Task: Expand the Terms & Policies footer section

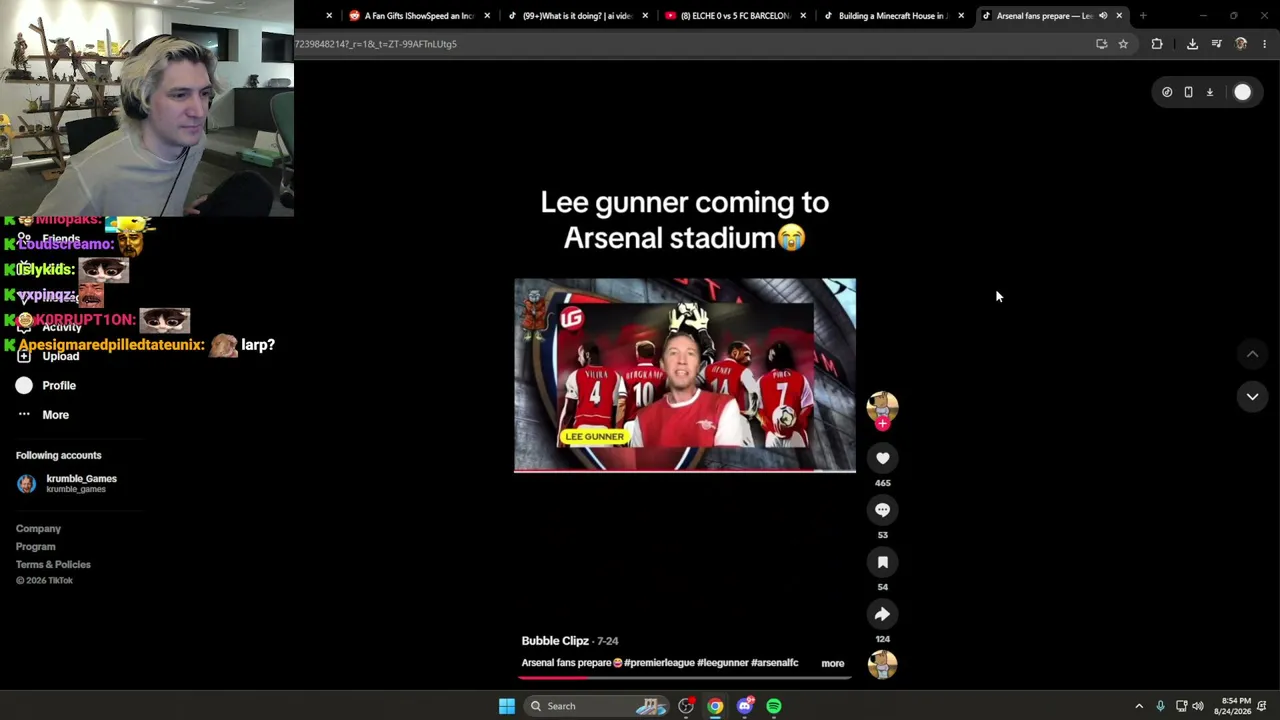Action: pyautogui.click(x=53, y=565)
